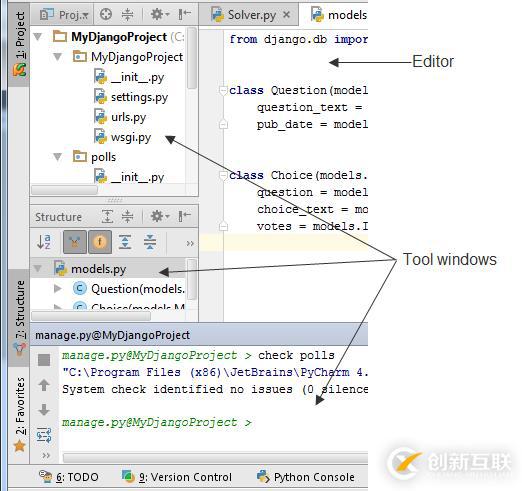Click the autoscroll icon in Structure title bar
522x491 pixels.
click(x=107, y=217)
